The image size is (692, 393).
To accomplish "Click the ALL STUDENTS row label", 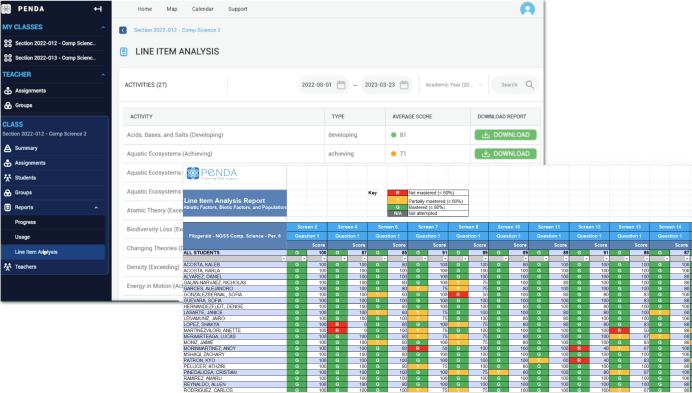I will (x=201, y=253).
